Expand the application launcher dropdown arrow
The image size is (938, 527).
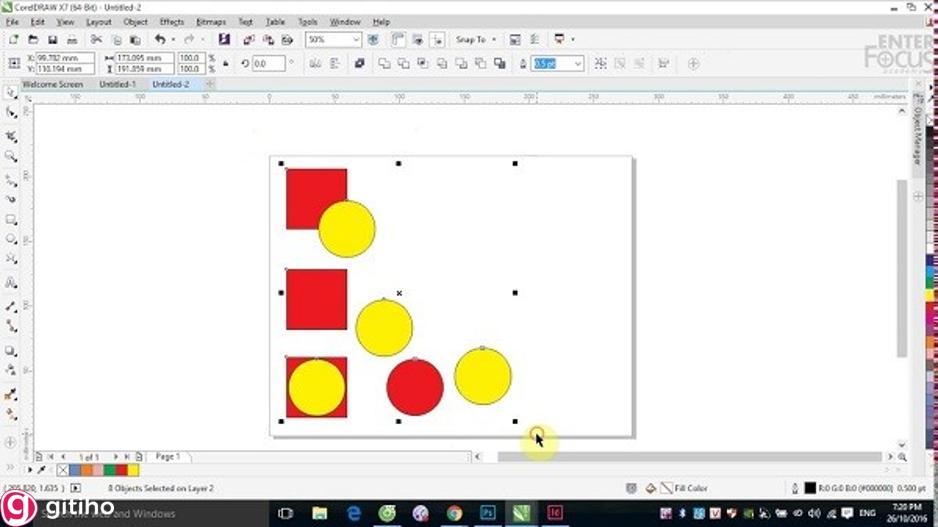point(572,39)
